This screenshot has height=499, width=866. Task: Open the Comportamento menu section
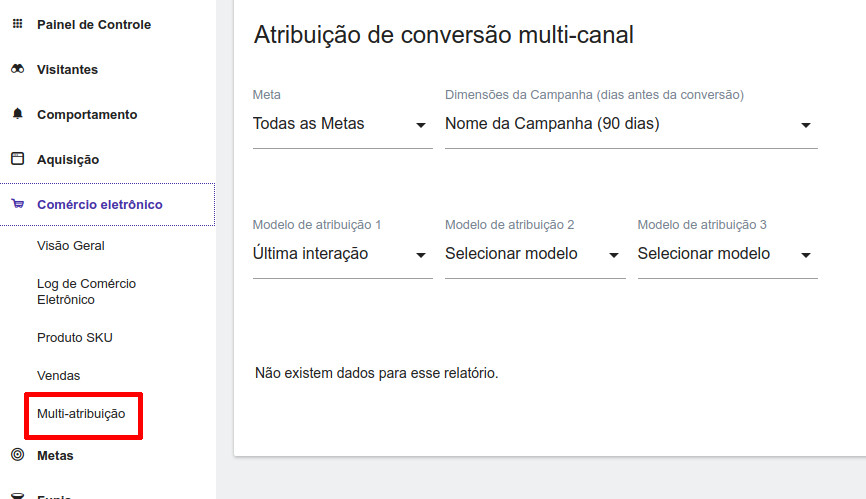(x=87, y=114)
